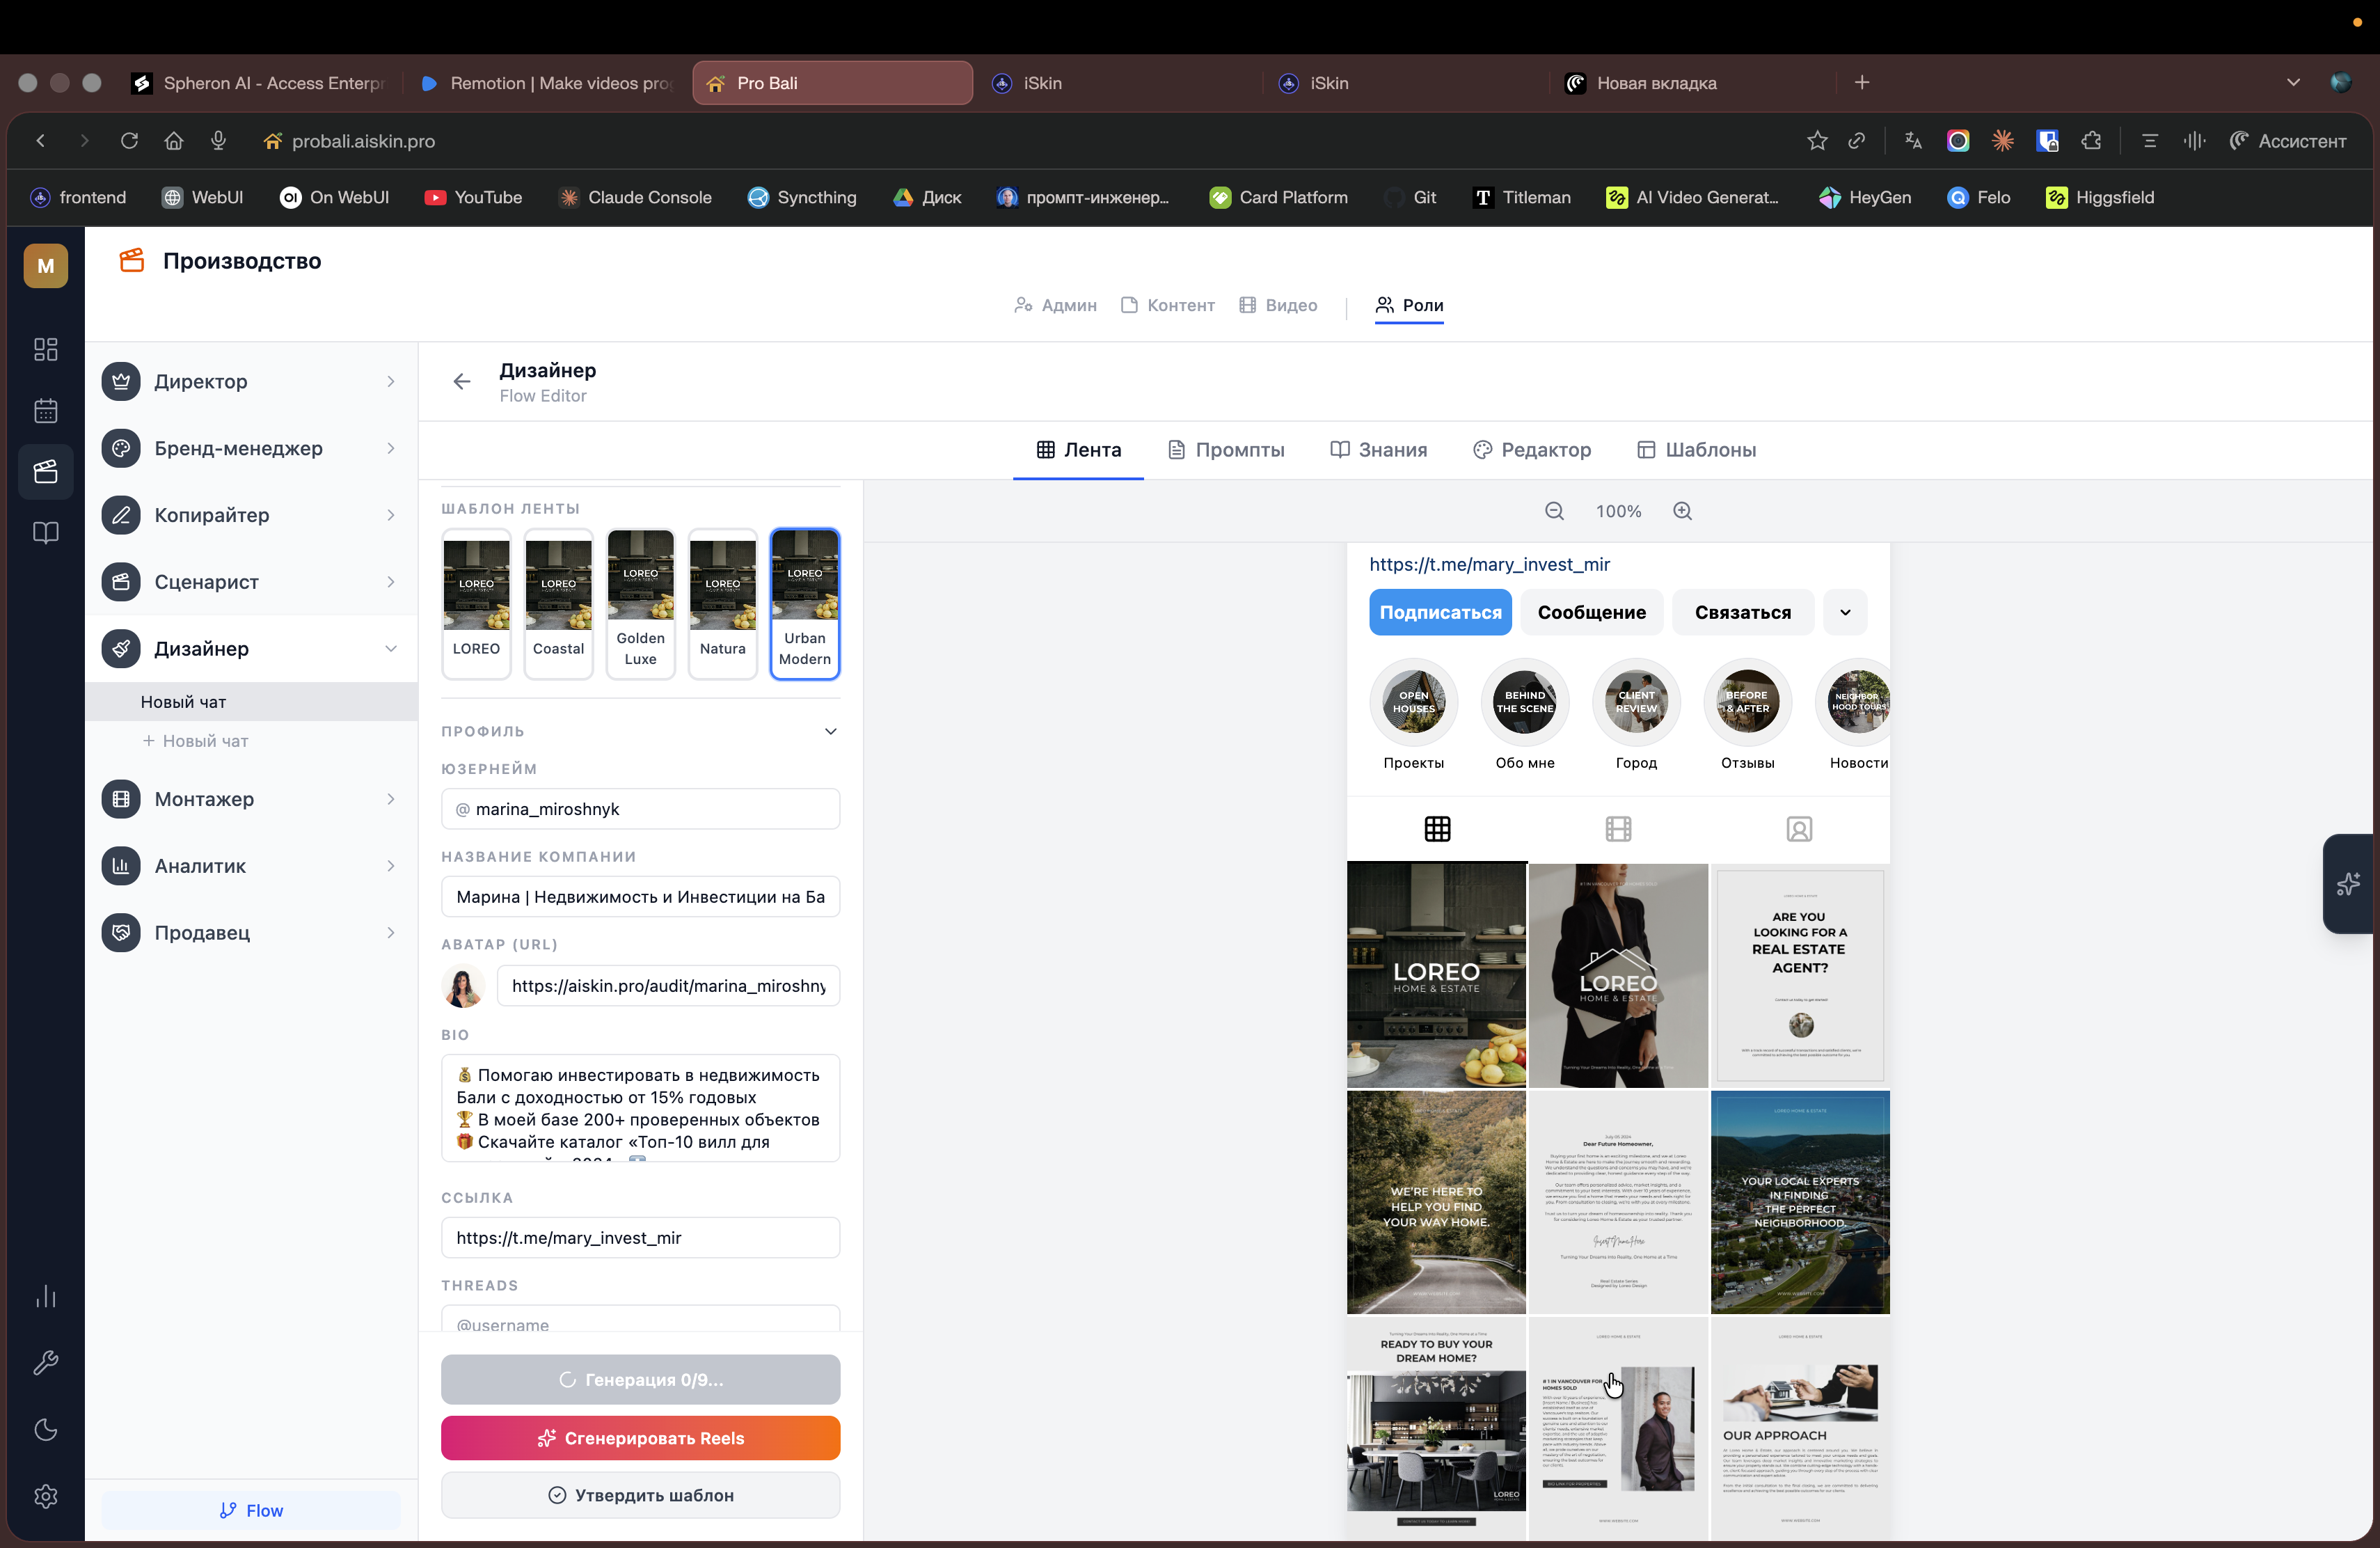The width and height of the screenshot is (2380, 1548).
Task: Select the Coastal feed template
Action: [x=558, y=603]
